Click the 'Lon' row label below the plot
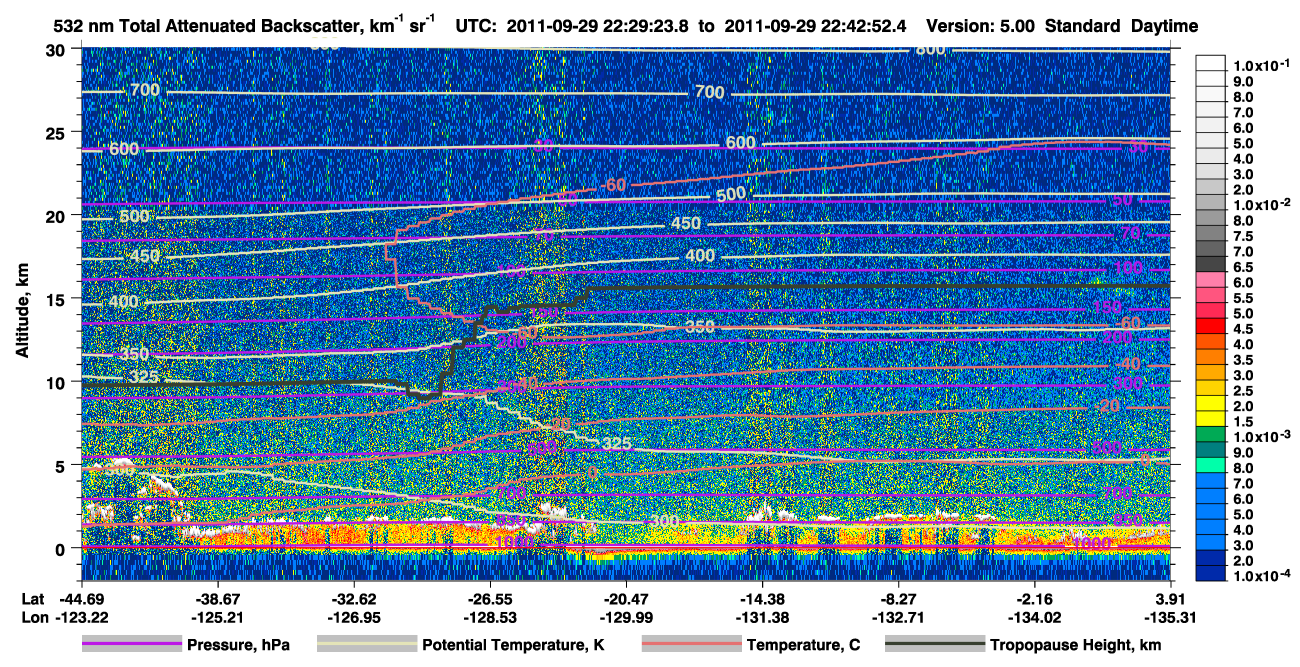This screenshot has height=667, width=1300. pos(33,616)
